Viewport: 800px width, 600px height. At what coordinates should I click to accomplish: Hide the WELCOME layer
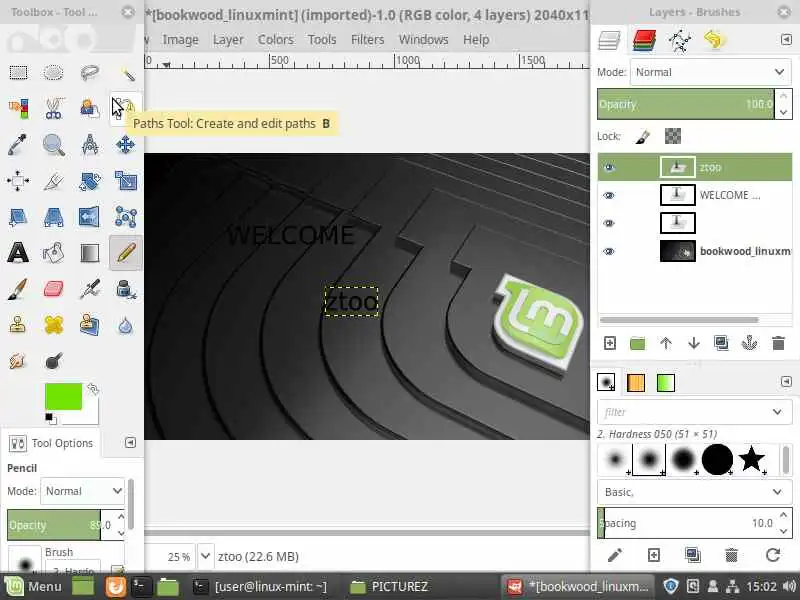(x=609, y=195)
